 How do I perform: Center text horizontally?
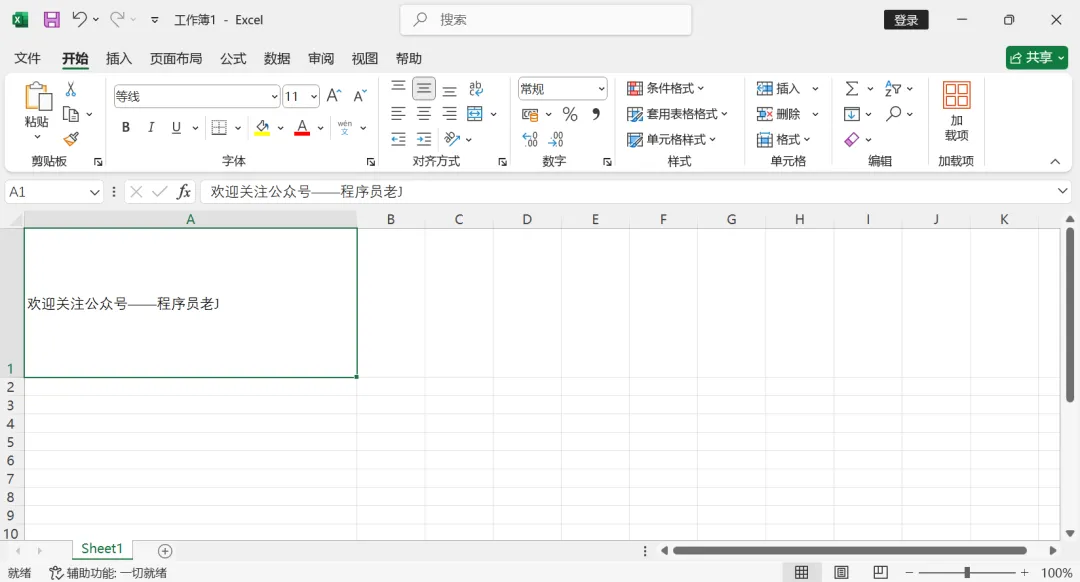pyautogui.click(x=424, y=114)
